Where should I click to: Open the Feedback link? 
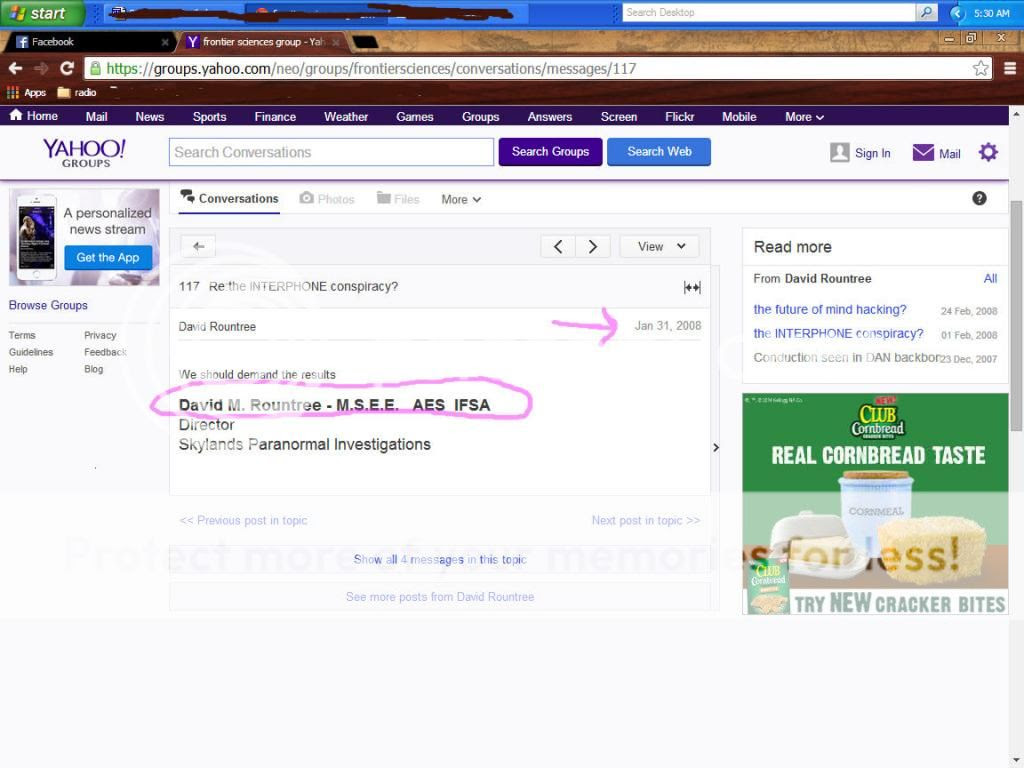(105, 352)
